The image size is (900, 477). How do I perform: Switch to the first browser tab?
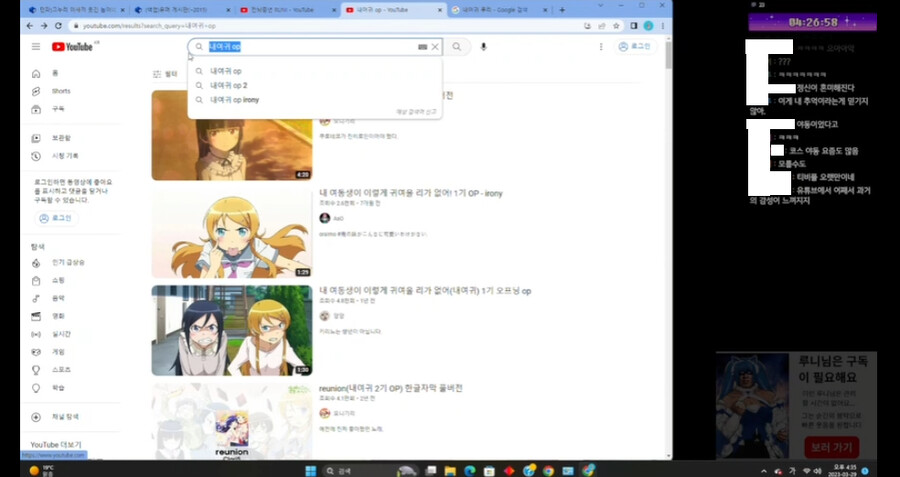coord(75,10)
